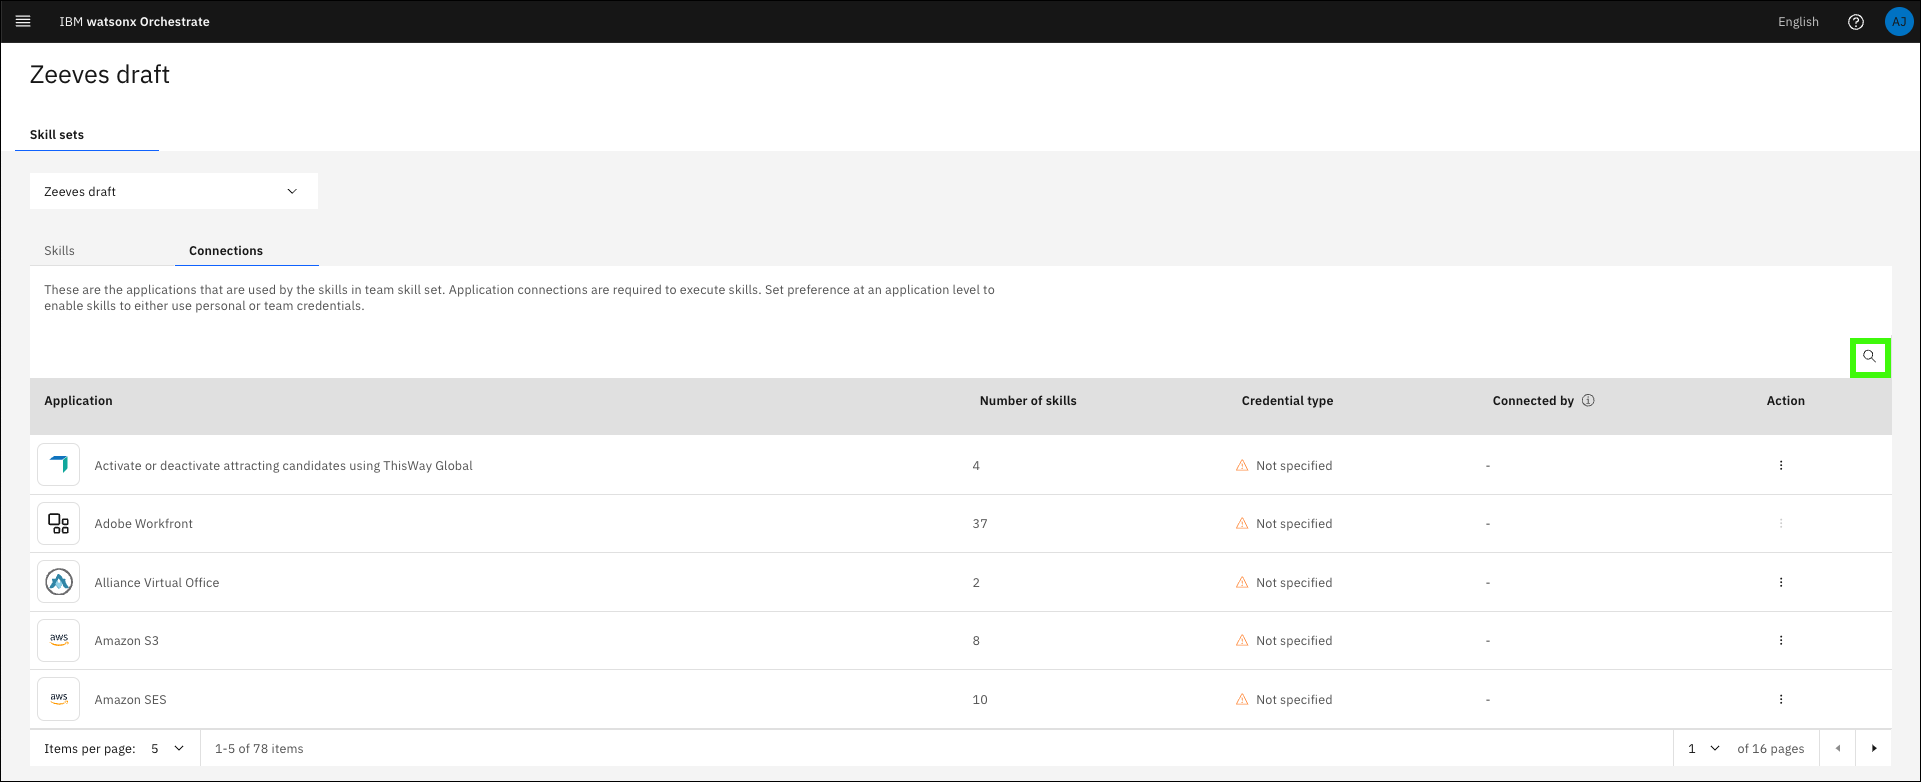Viewport: 1921px width, 782px height.
Task: Click the Adobe Workfront application icon
Action: coord(59,524)
